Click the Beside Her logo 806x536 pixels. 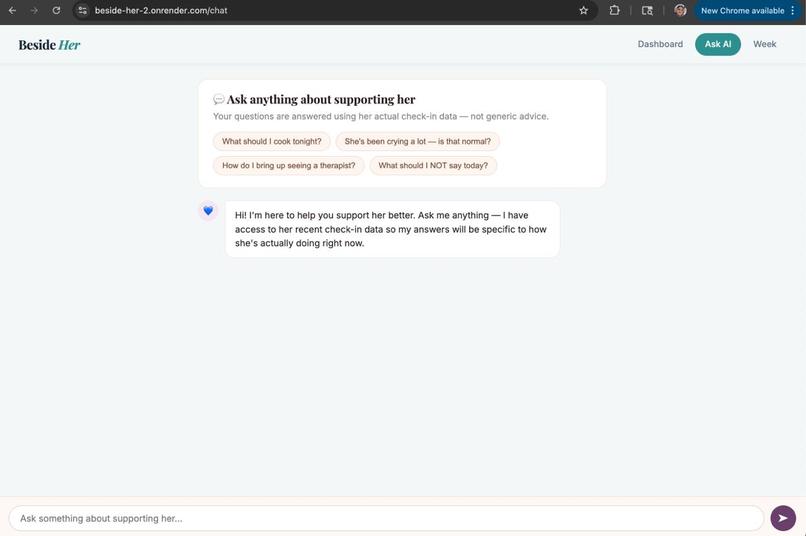pyautogui.click(x=49, y=45)
